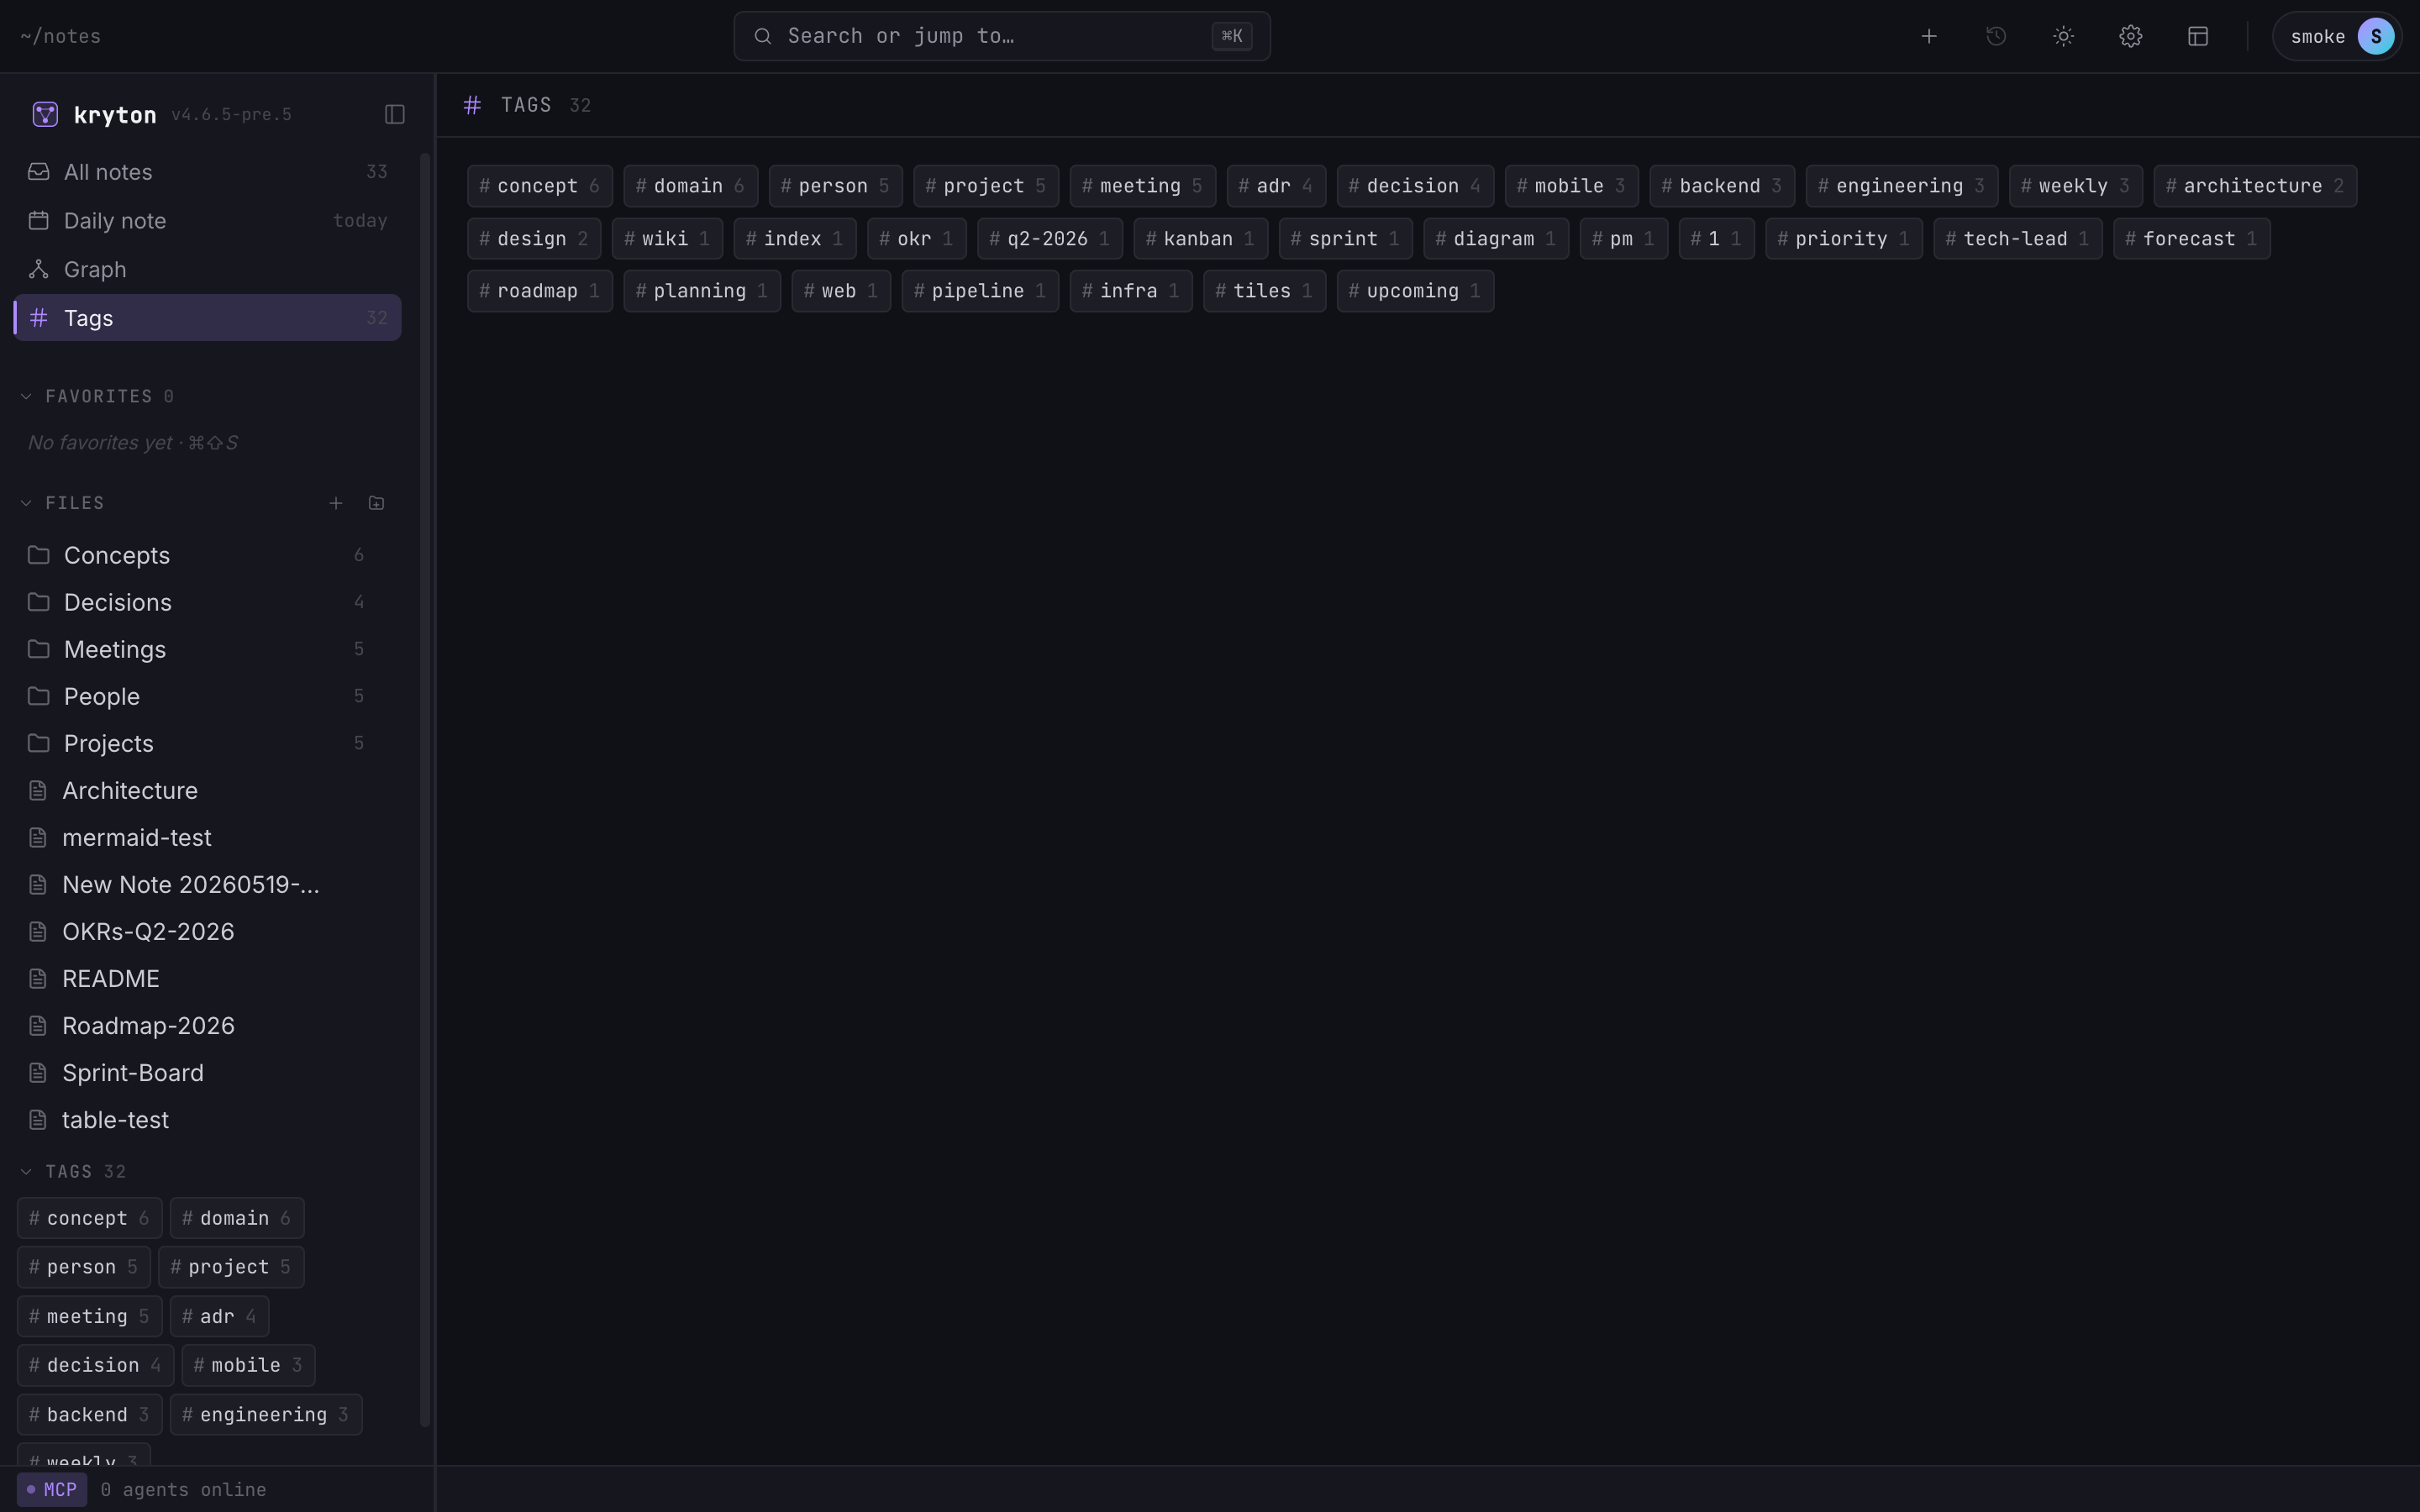
Task: Select the sidebar person tag
Action: [84, 1267]
